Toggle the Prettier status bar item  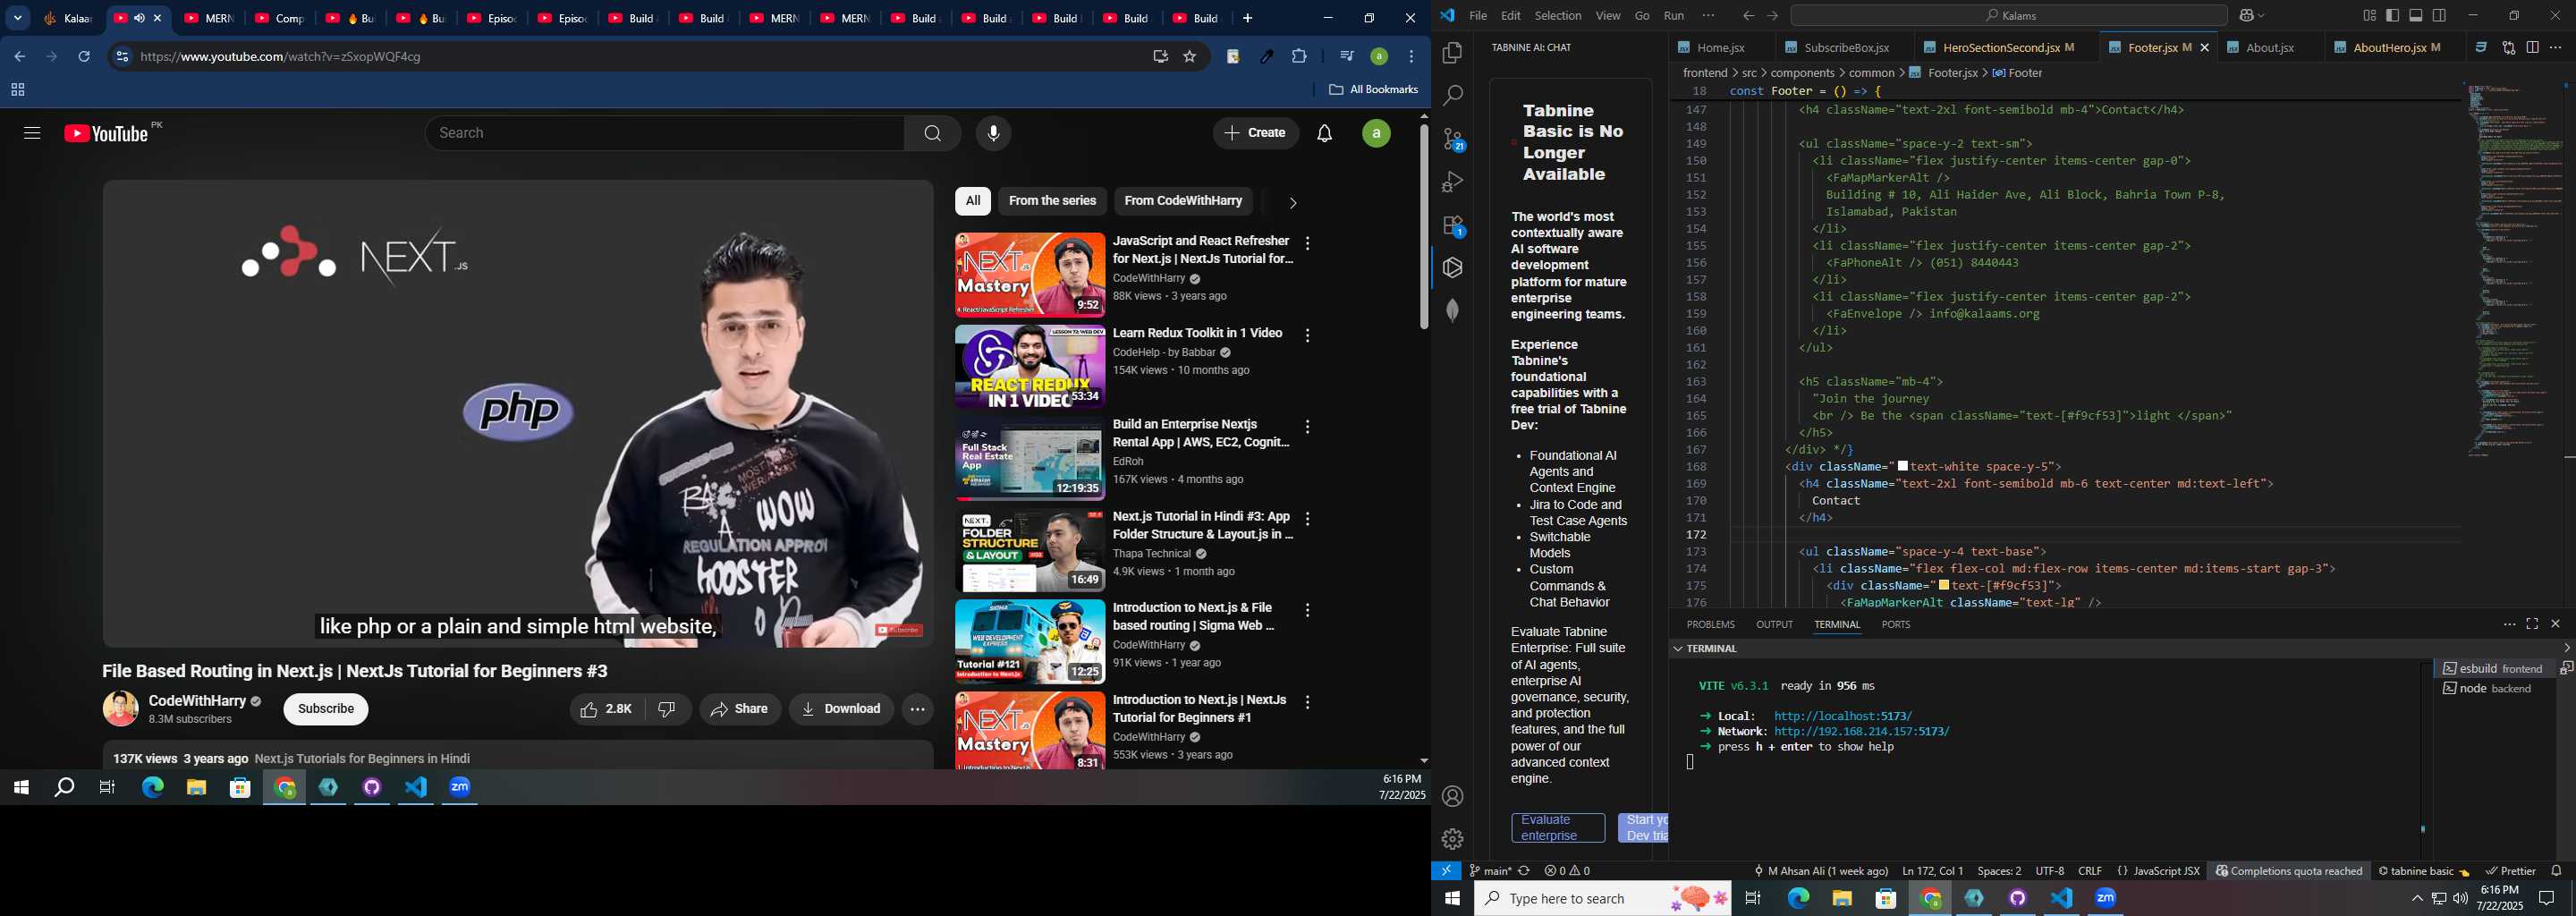click(2510, 871)
